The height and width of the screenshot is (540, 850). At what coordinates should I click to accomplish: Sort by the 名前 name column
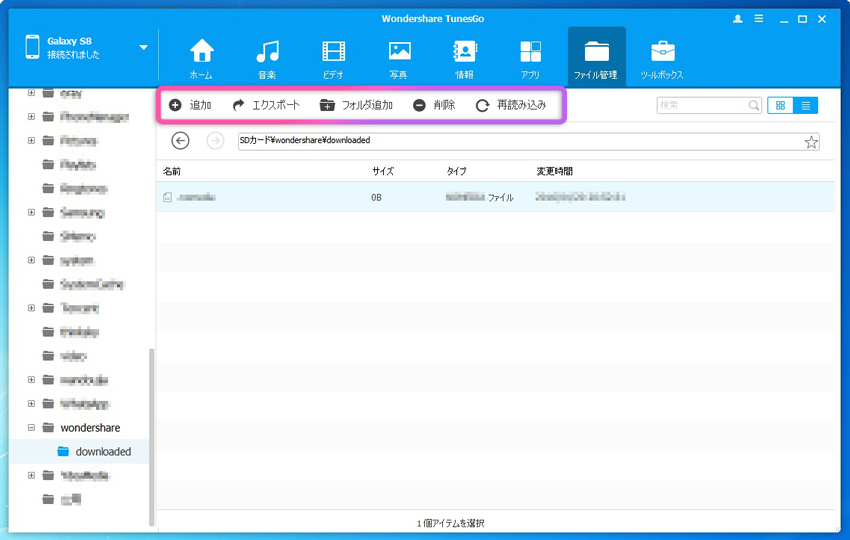(x=172, y=171)
